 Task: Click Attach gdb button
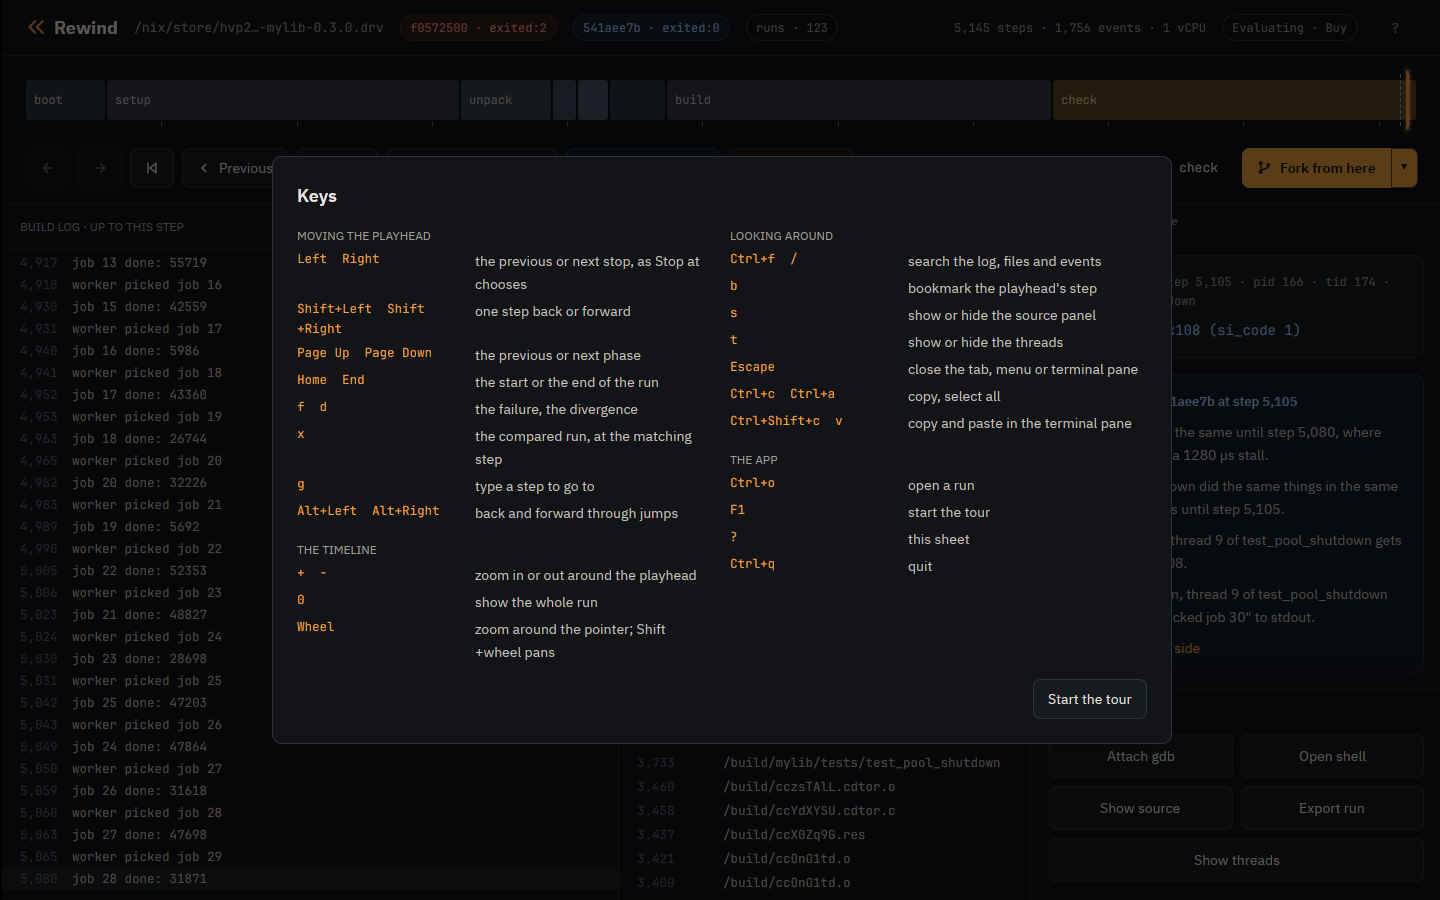[1141, 756]
